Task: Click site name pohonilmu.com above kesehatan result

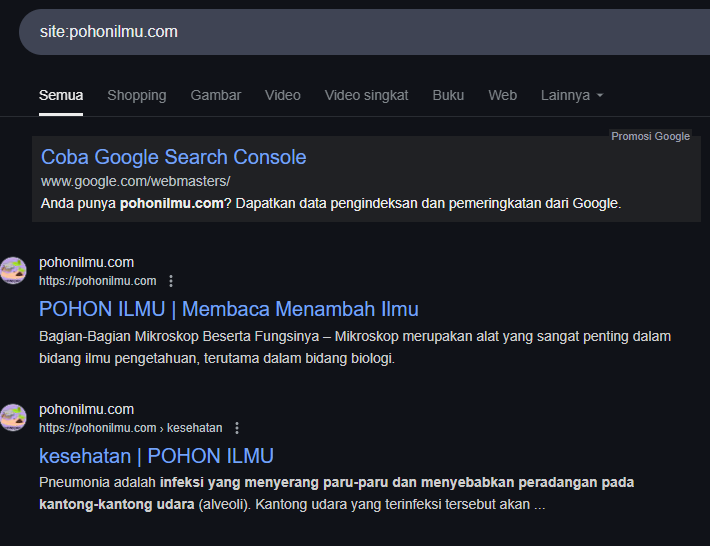Action: click(86, 409)
